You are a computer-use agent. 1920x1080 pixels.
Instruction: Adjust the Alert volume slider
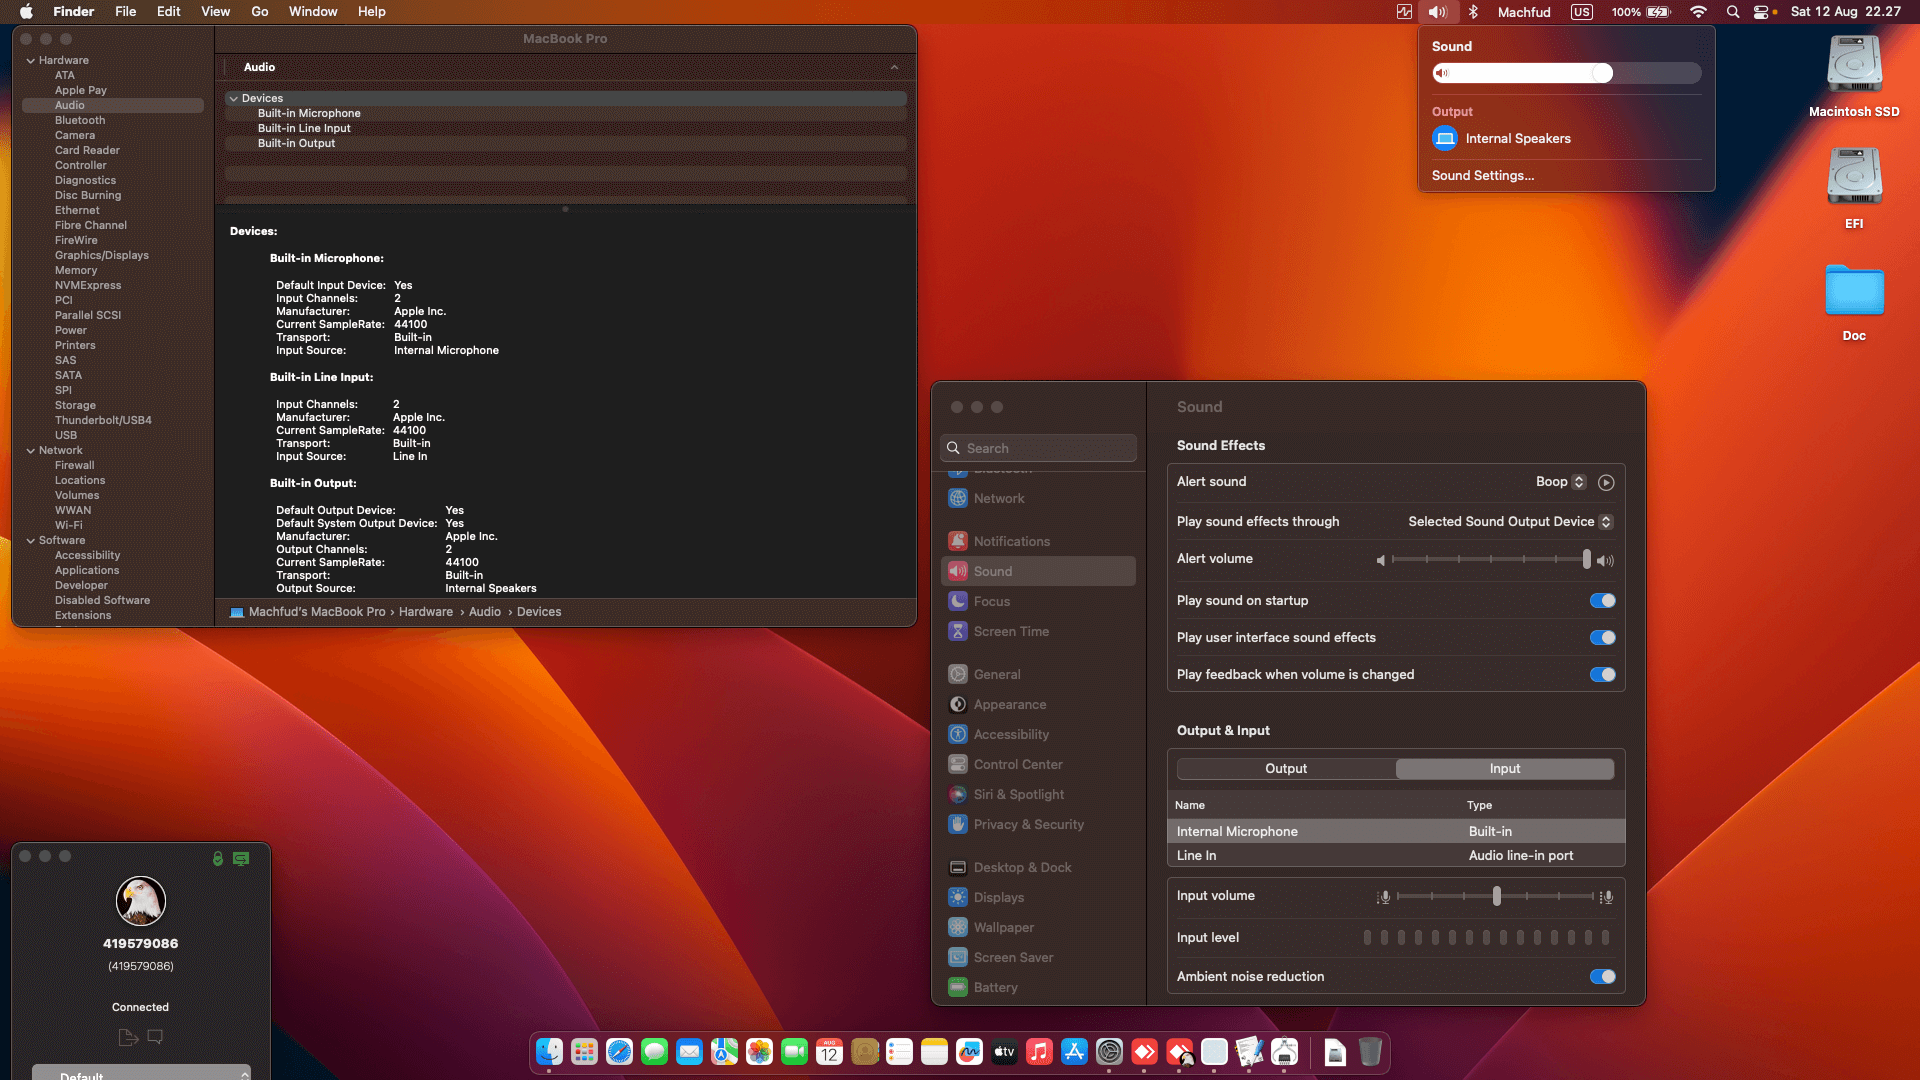(x=1490, y=560)
